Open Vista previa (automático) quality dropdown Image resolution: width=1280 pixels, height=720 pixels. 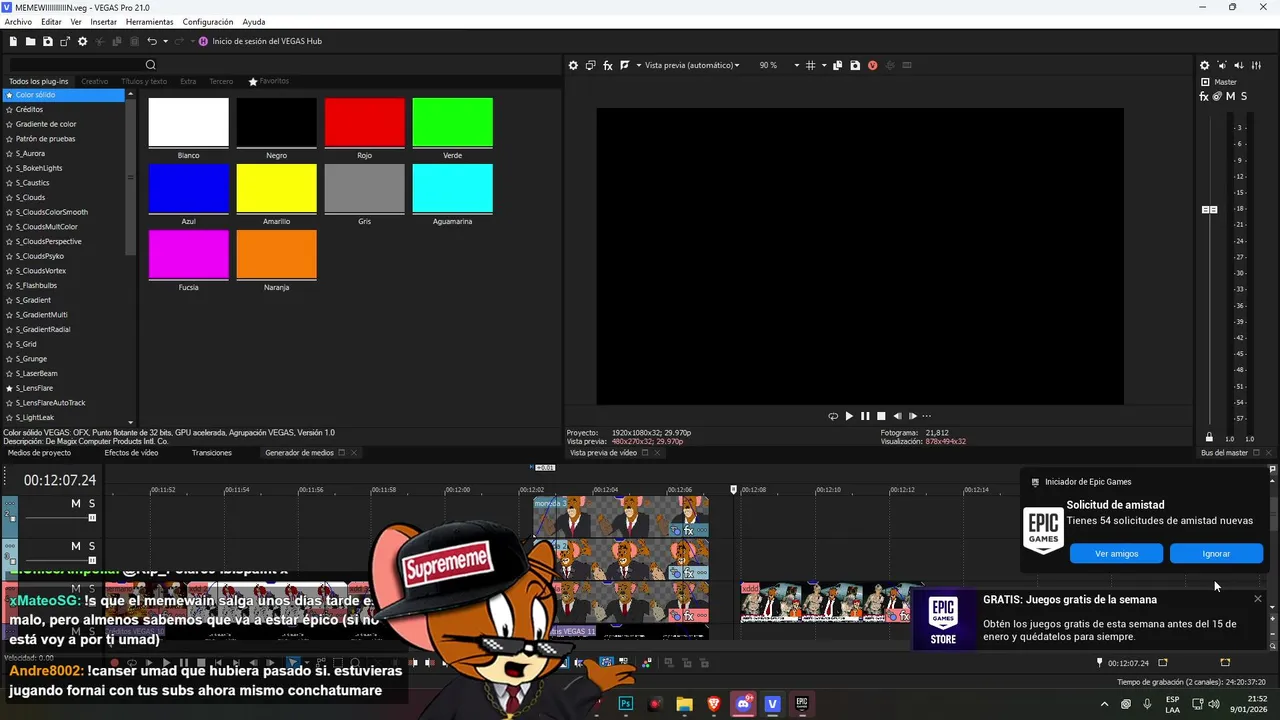692,65
